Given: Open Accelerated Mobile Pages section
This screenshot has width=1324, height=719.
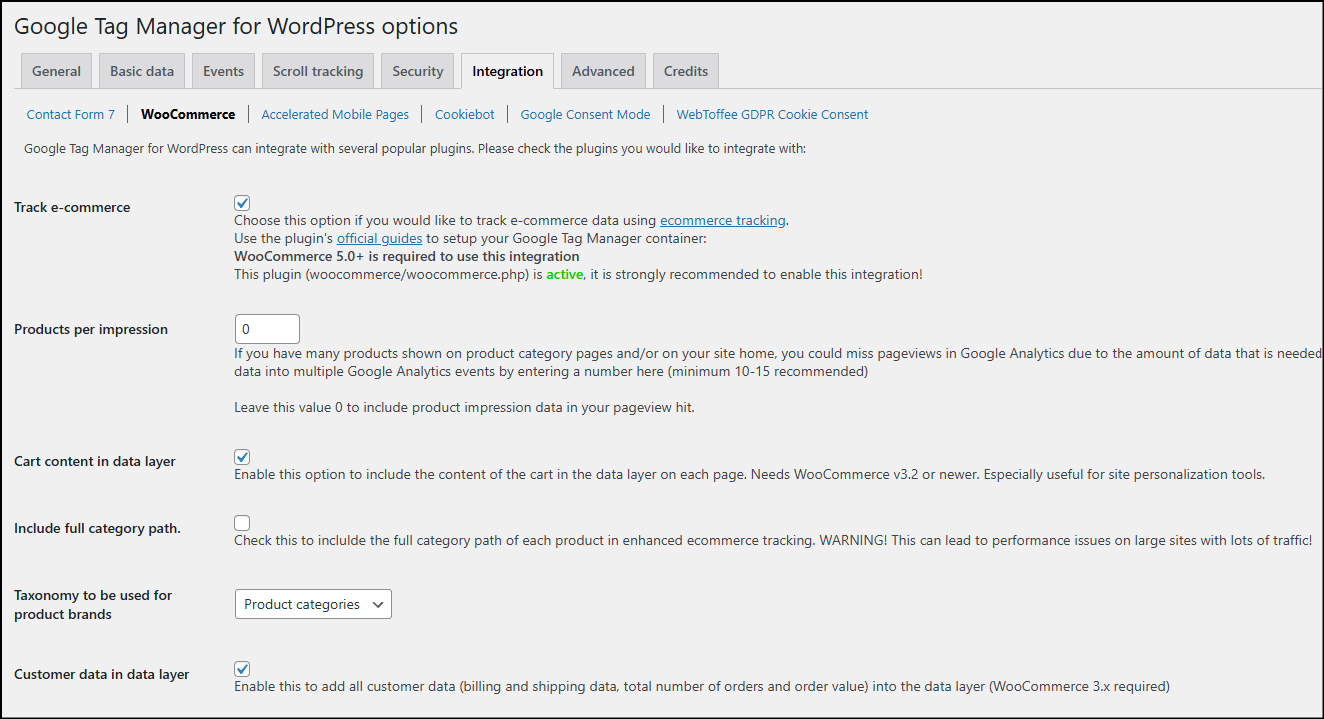Looking at the screenshot, I should 335,114.
